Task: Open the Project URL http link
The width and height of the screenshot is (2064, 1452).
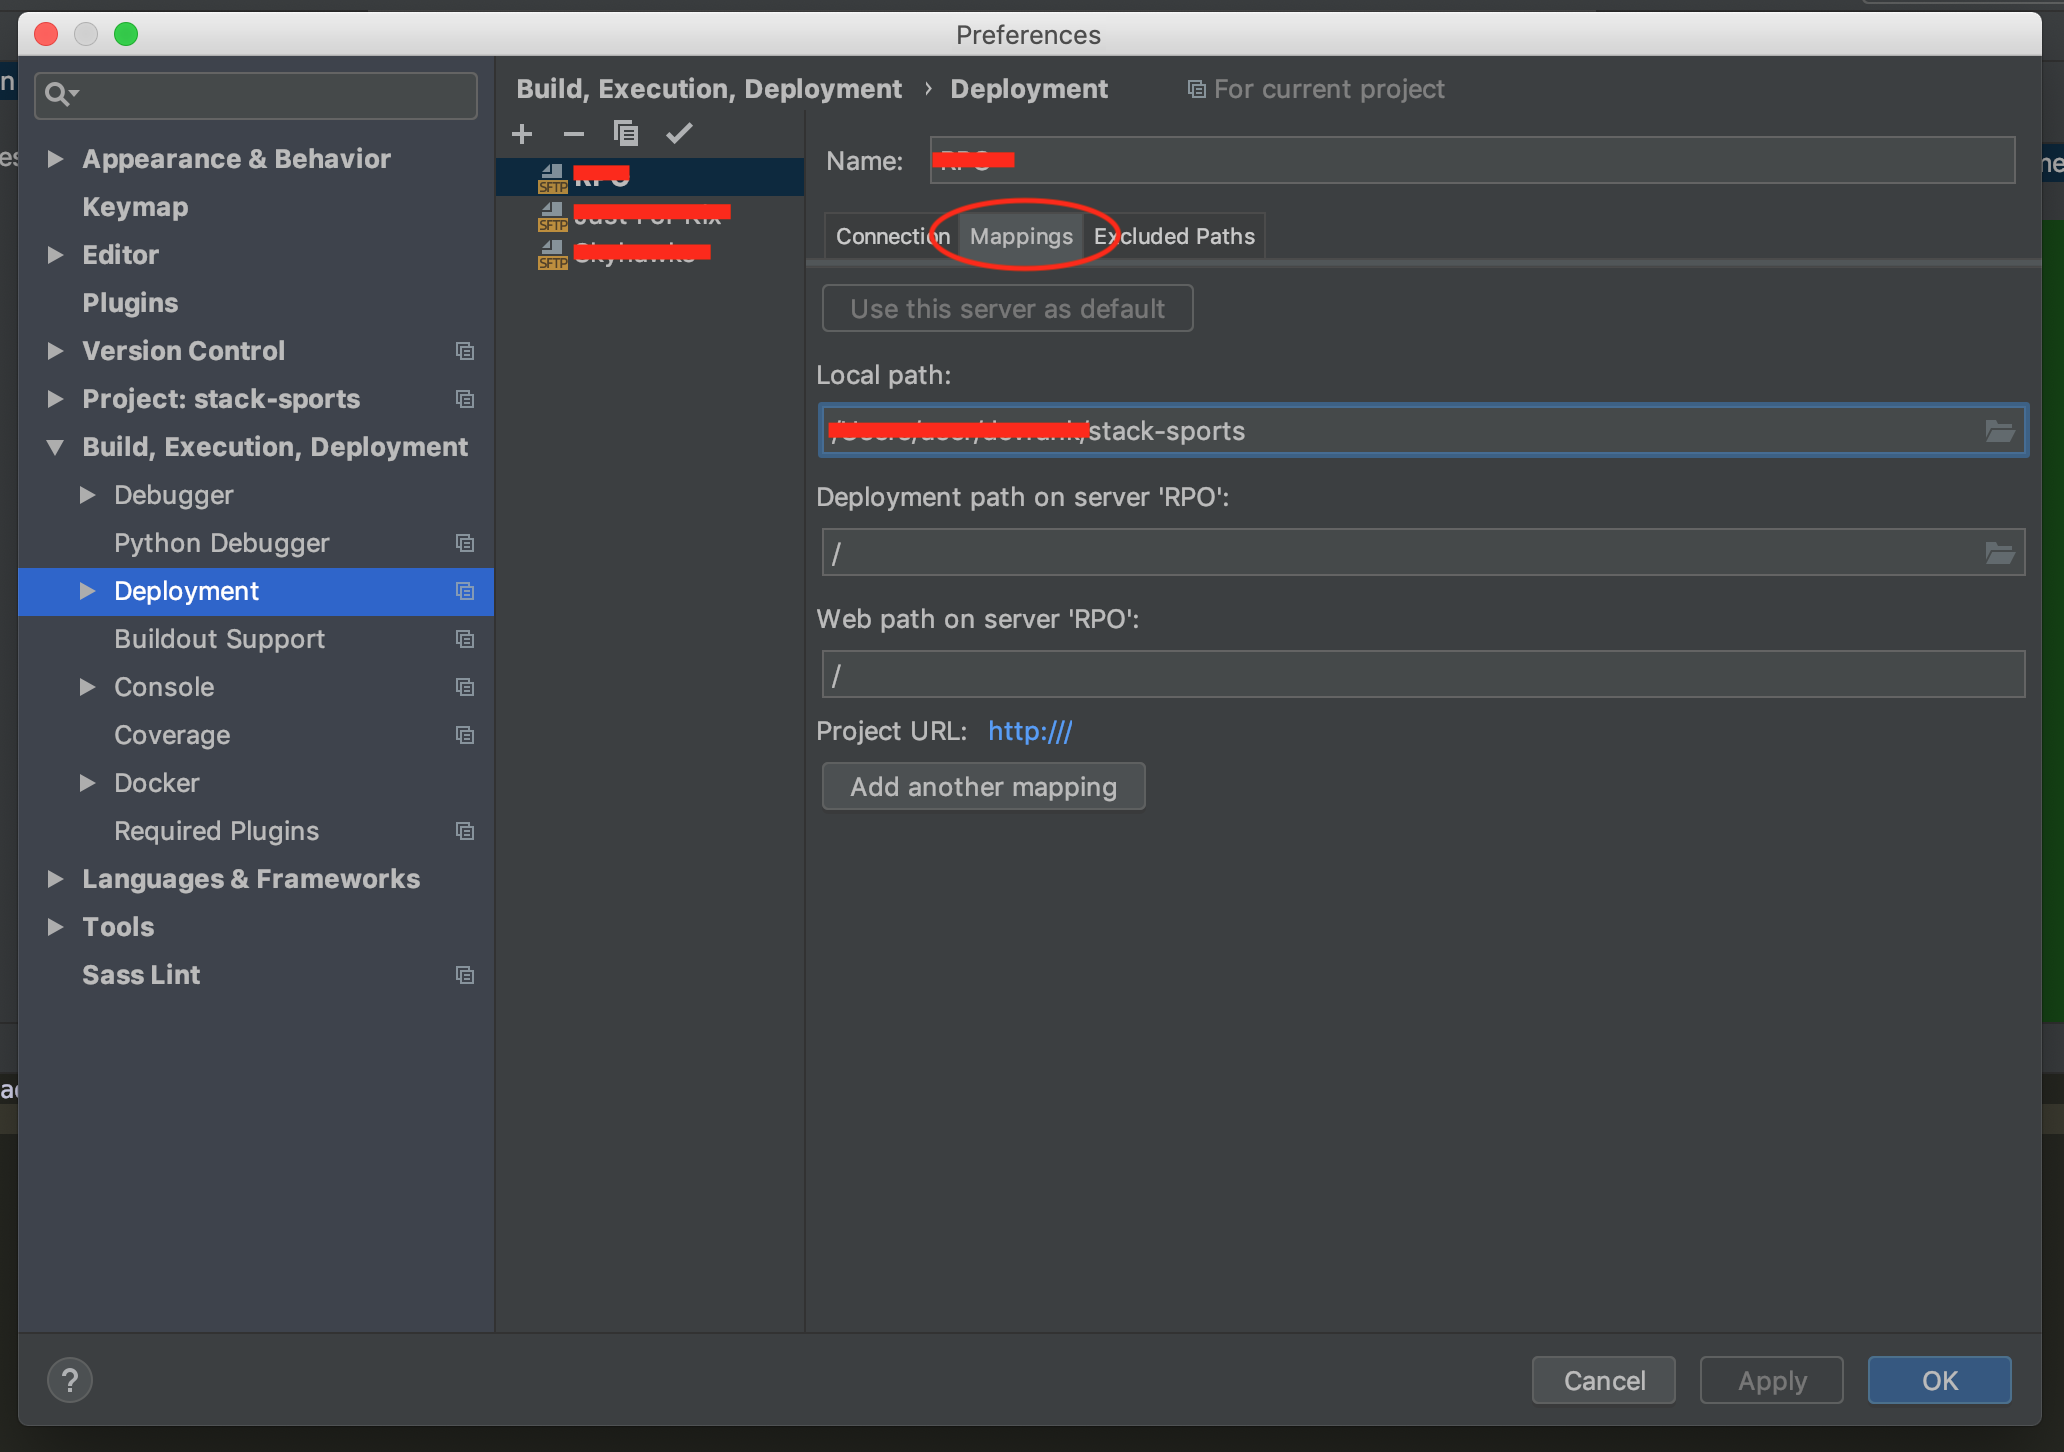Action: 1030,731
